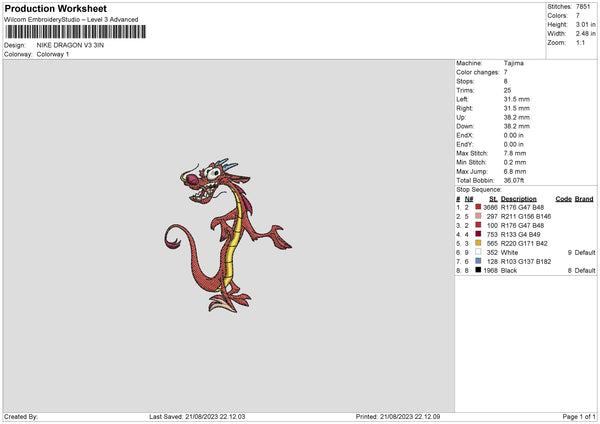Image resolution: width=600 pixels, height=424 pixels.
Task: Click the Code column header
Action: (563, 198)
